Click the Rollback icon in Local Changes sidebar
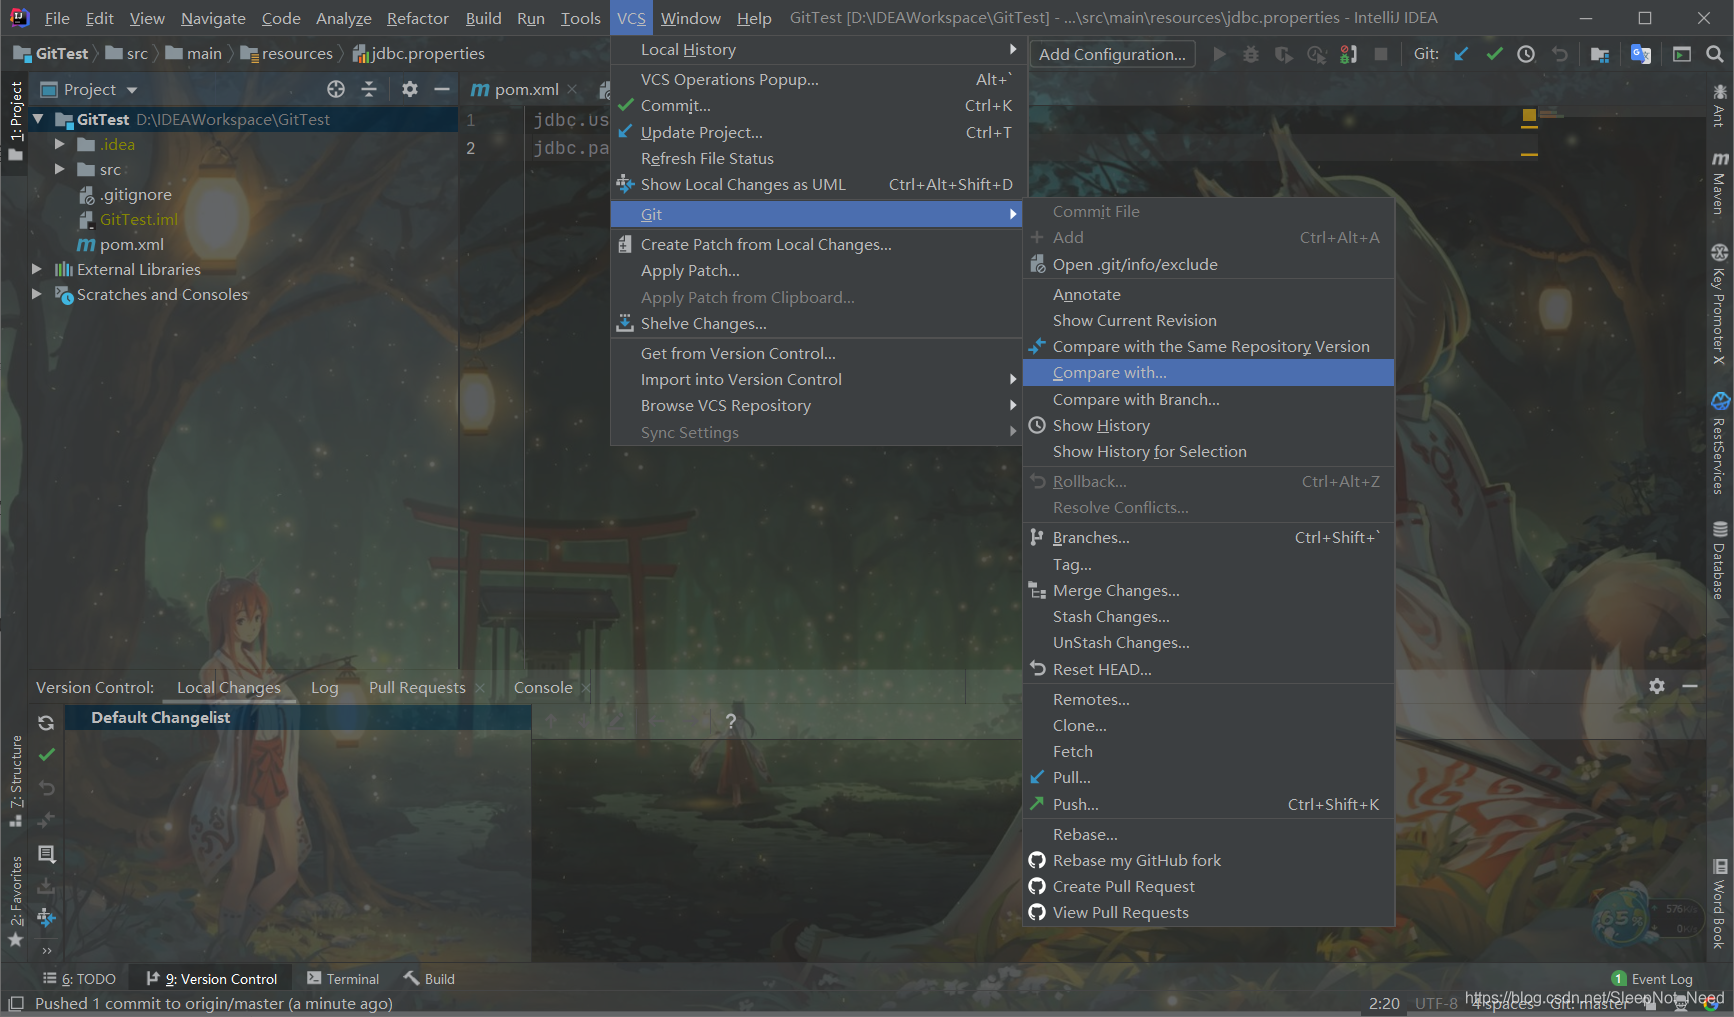The width and height of the screenshot is (1734, 1017). pos(46,788)
